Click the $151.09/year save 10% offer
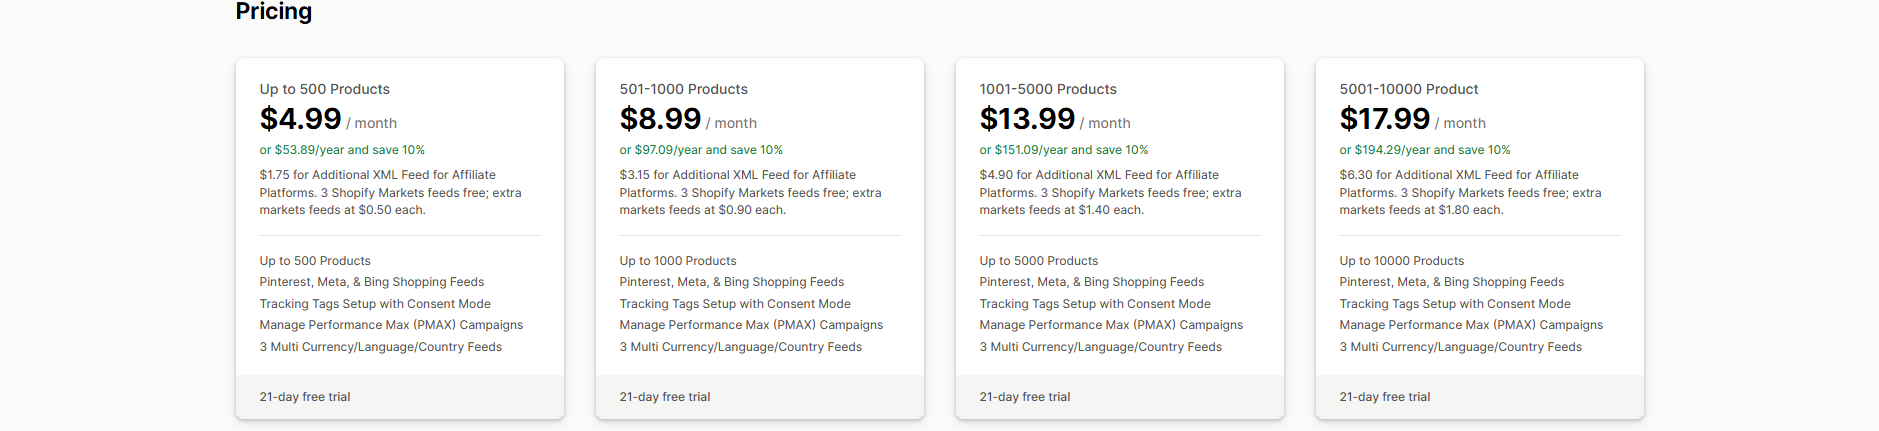Screen dimensions: 1879x431 [1064, 150]
